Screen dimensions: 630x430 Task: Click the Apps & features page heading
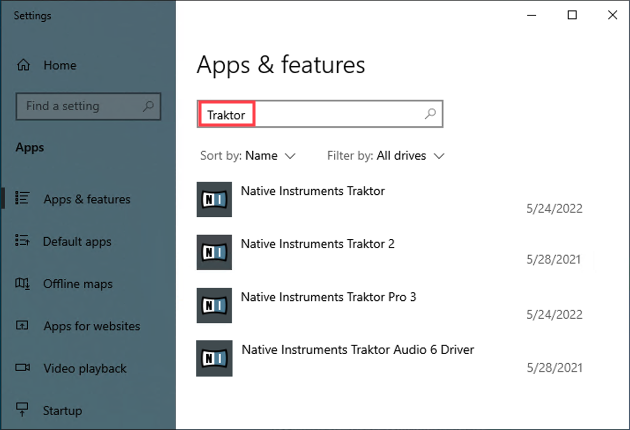pos(281,65)
